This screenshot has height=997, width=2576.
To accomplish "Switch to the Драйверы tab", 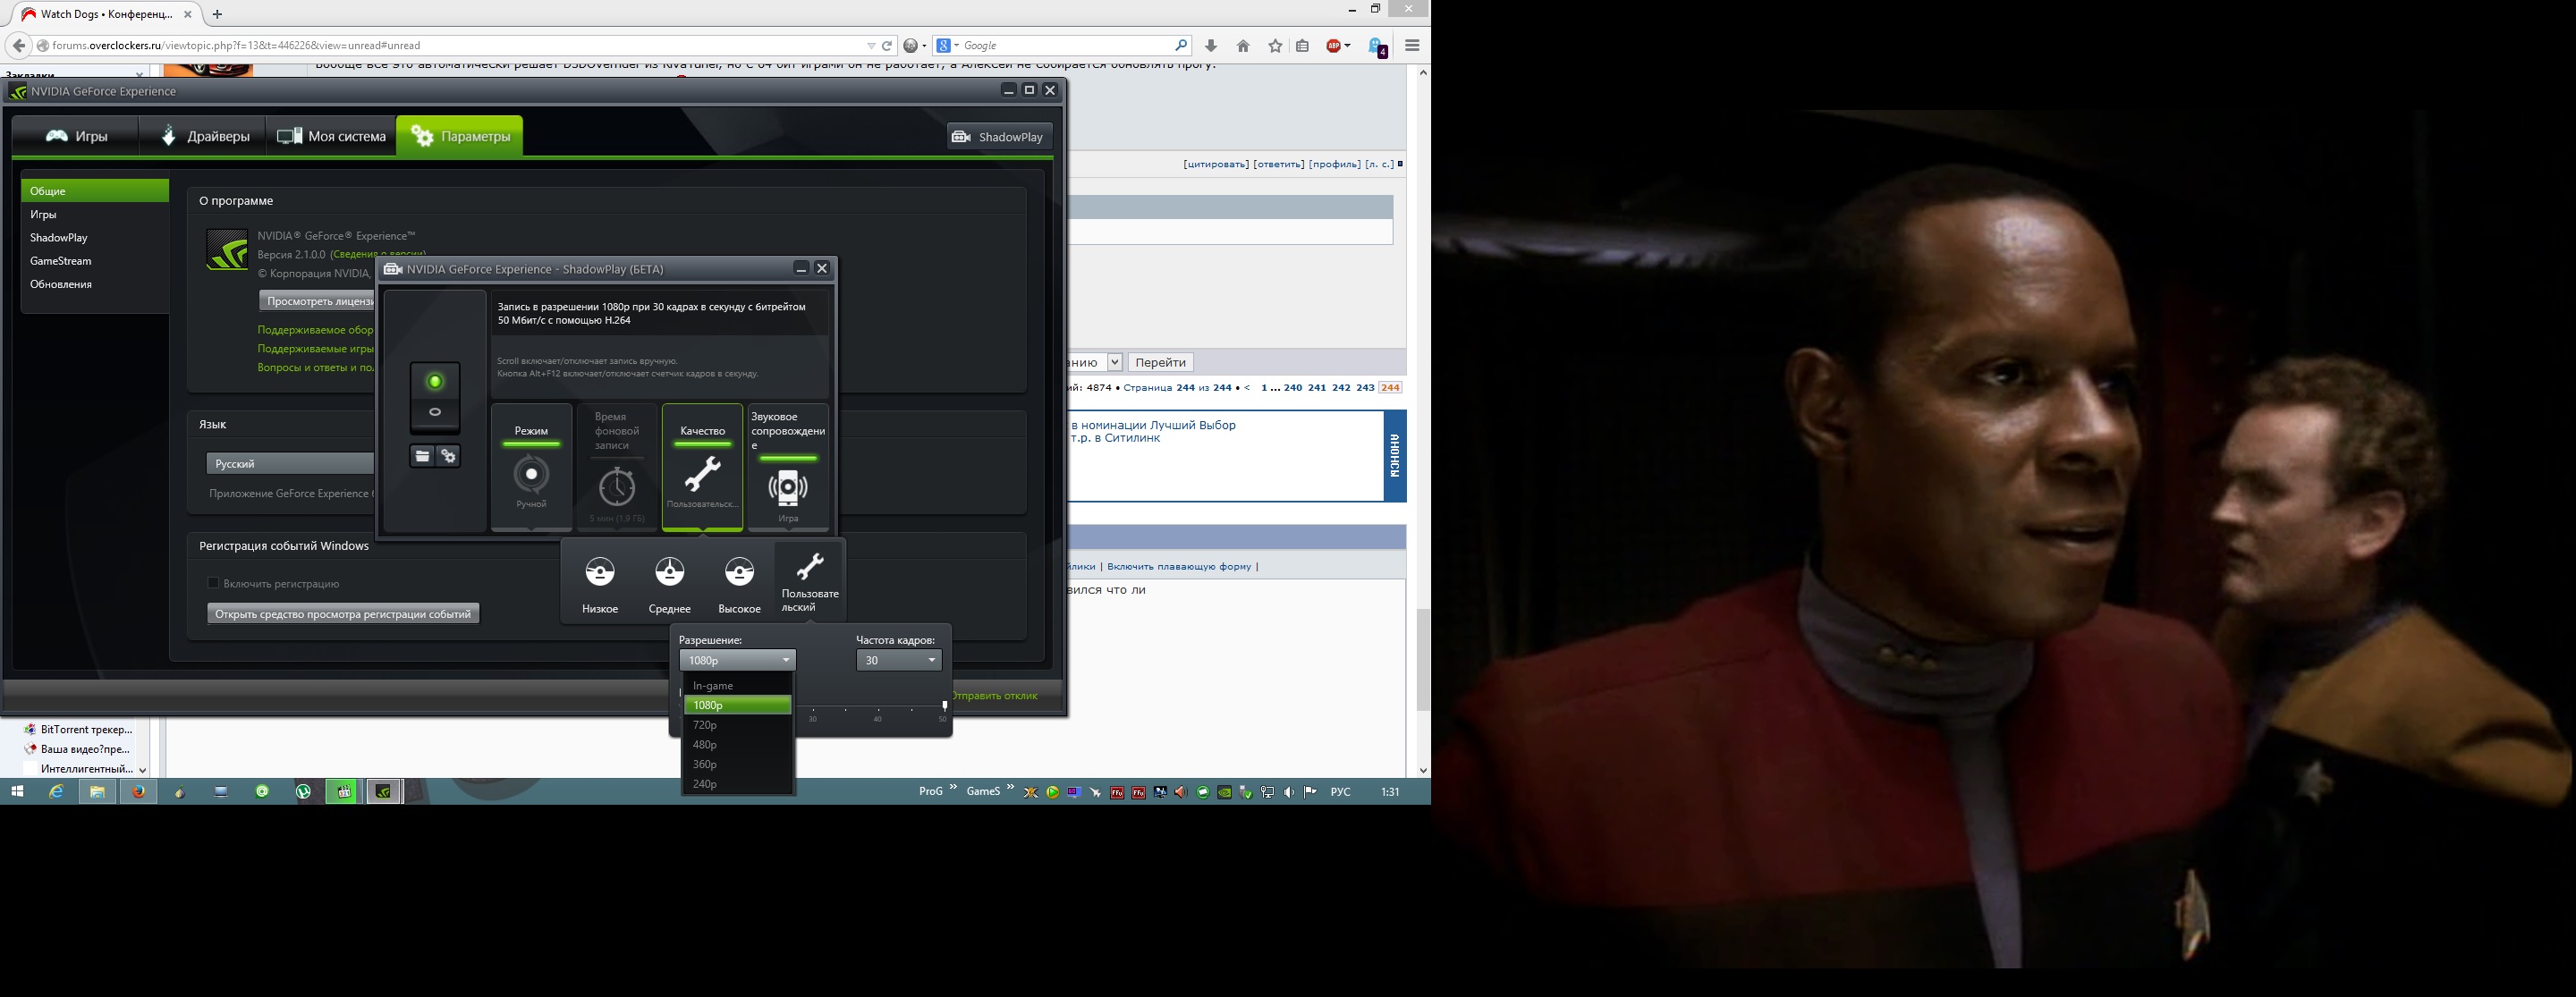I will [204, 136].
